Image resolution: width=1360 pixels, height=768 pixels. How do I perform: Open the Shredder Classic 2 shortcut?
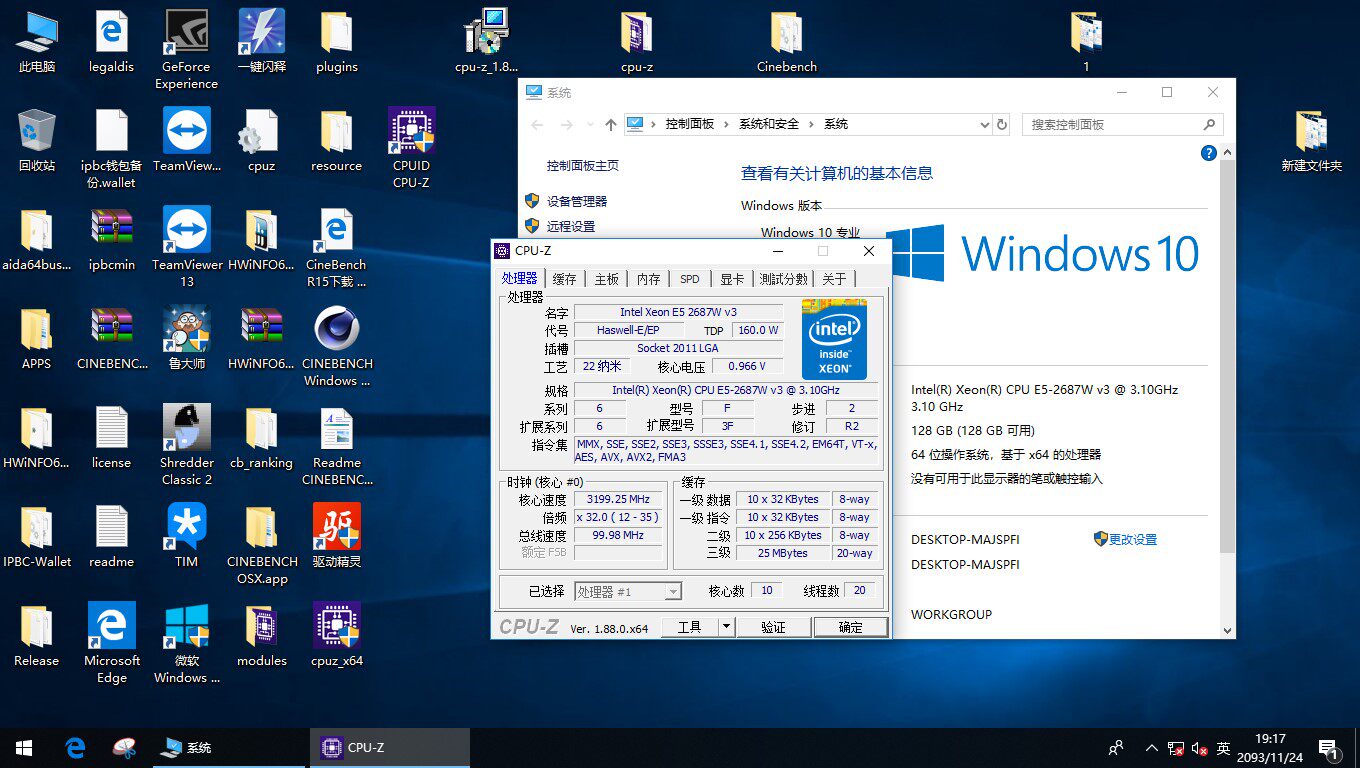(187, 446)
